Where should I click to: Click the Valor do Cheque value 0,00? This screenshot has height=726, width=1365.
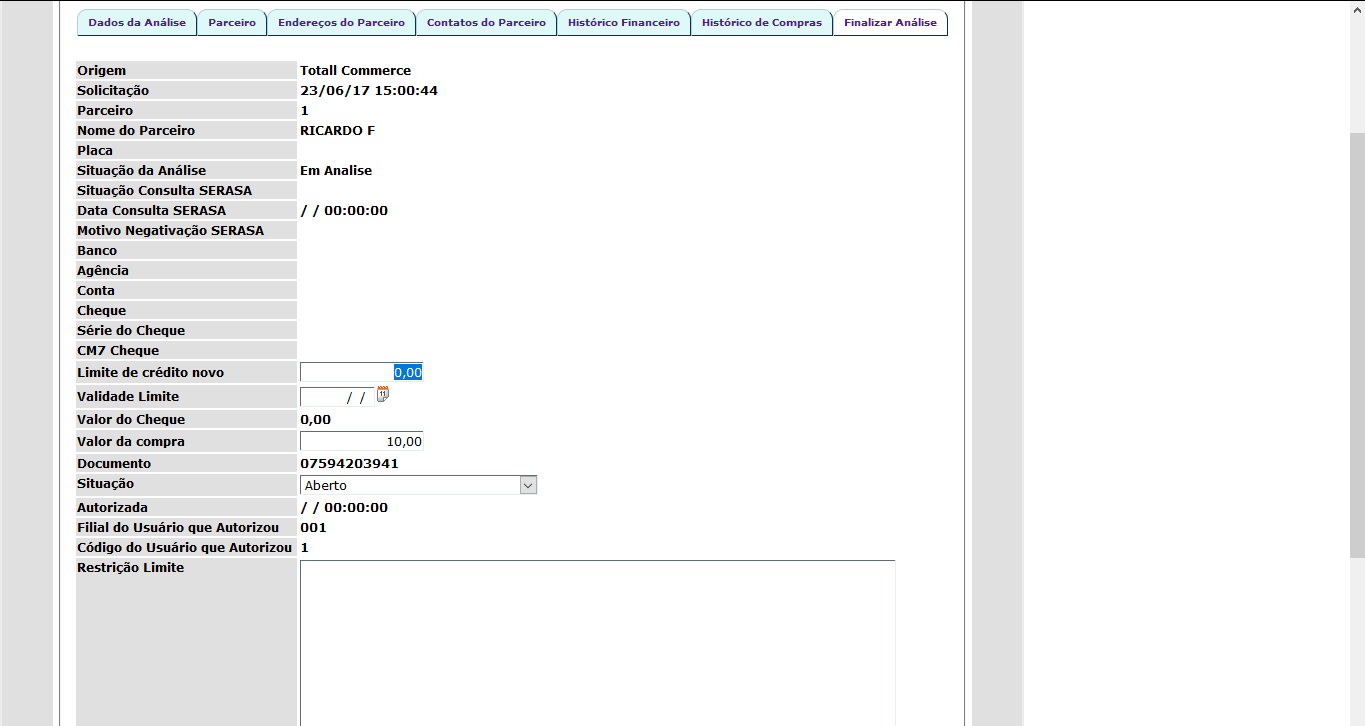click(x=315, y=420)
